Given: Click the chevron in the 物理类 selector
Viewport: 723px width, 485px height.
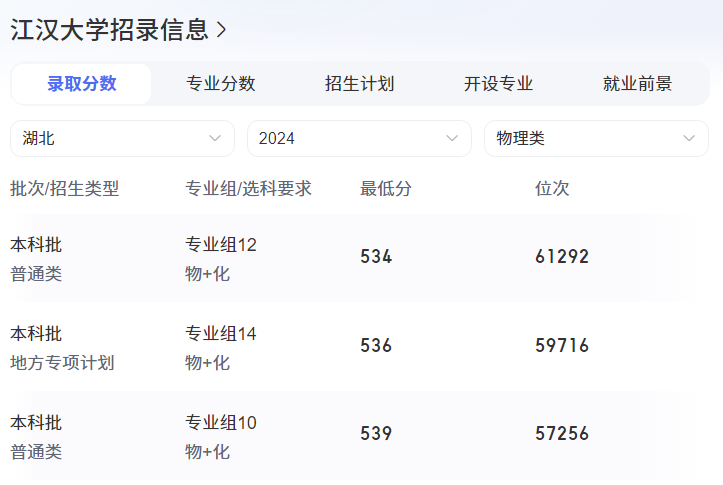Looking at the screenshot, I should [689, 138].
